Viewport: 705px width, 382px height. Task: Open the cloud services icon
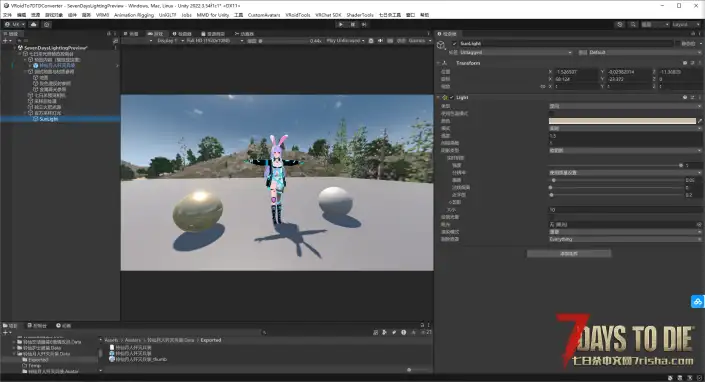point(34,24)
